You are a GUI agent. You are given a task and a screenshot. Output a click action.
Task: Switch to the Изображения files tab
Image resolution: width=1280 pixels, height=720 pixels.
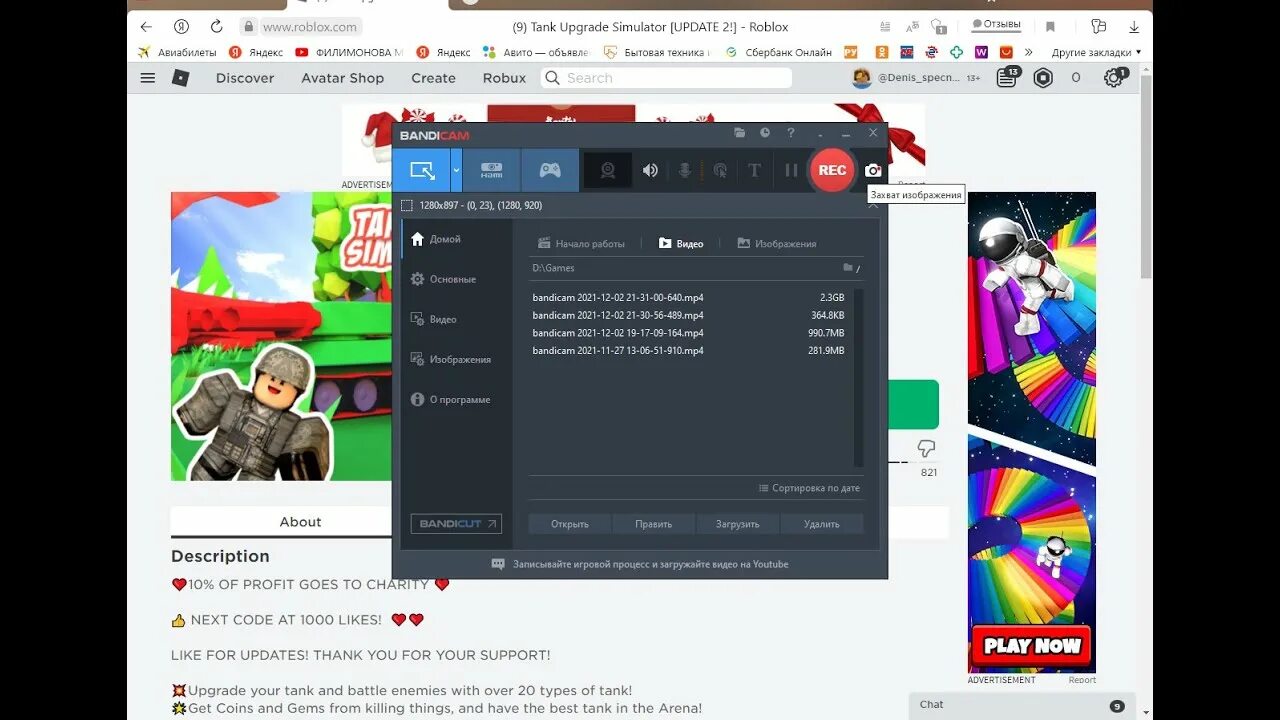777,244
